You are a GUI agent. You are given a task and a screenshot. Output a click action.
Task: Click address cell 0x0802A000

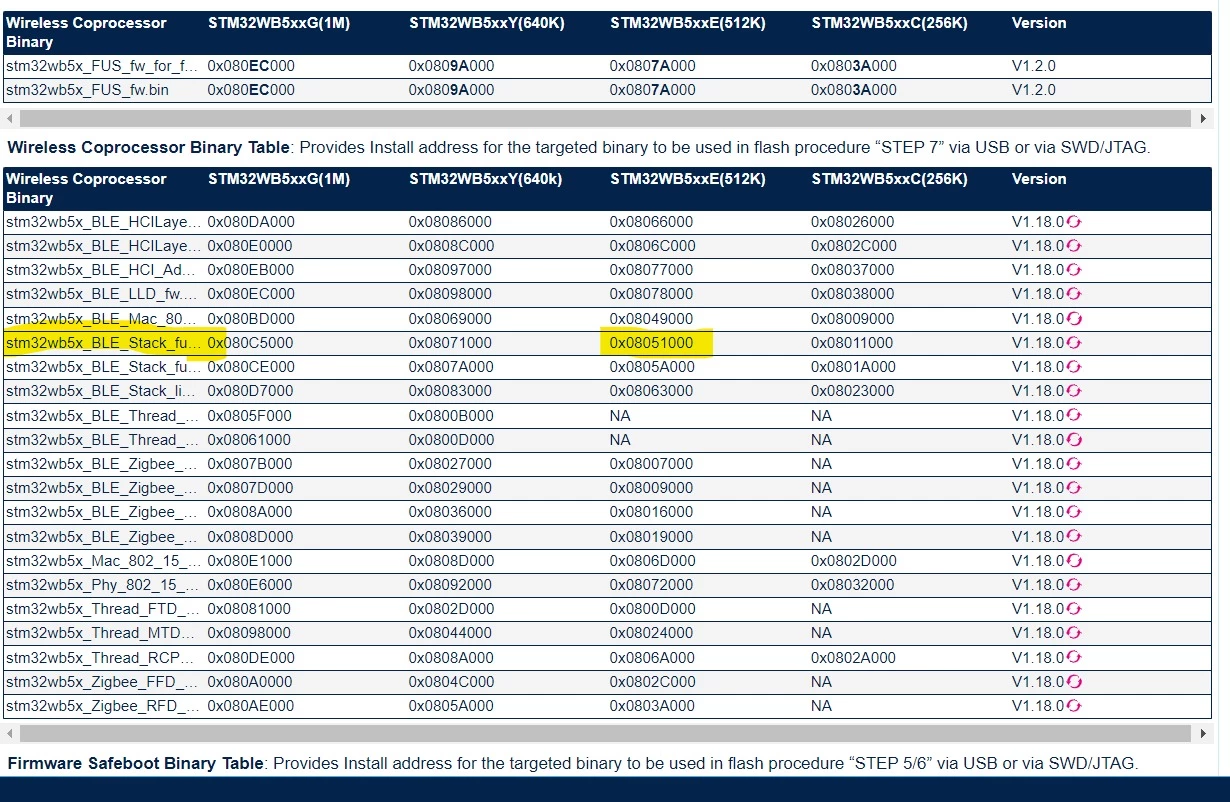(x=853, y=658)
